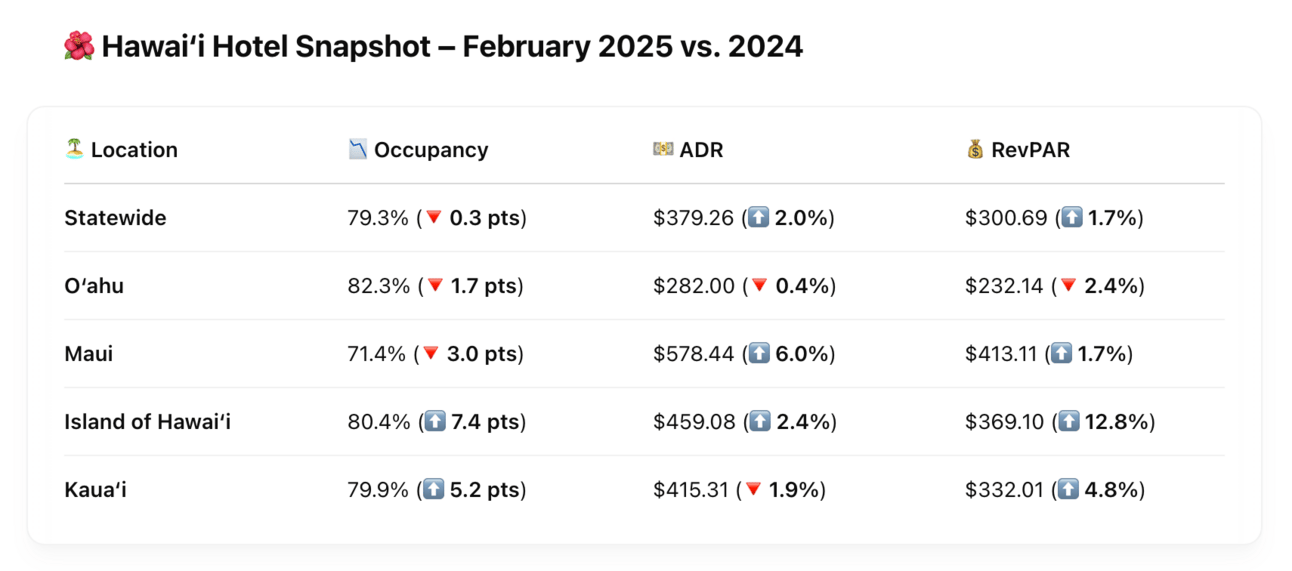Viewport: 1292px width, 571px height.
Task: Click the $578.44 ADR value for Maui
Action: 693,354
